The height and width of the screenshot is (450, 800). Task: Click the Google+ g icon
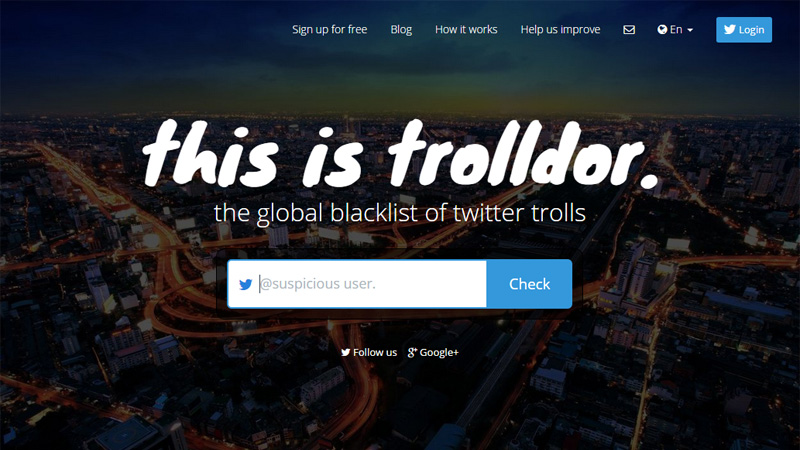[x=412, y=352]
